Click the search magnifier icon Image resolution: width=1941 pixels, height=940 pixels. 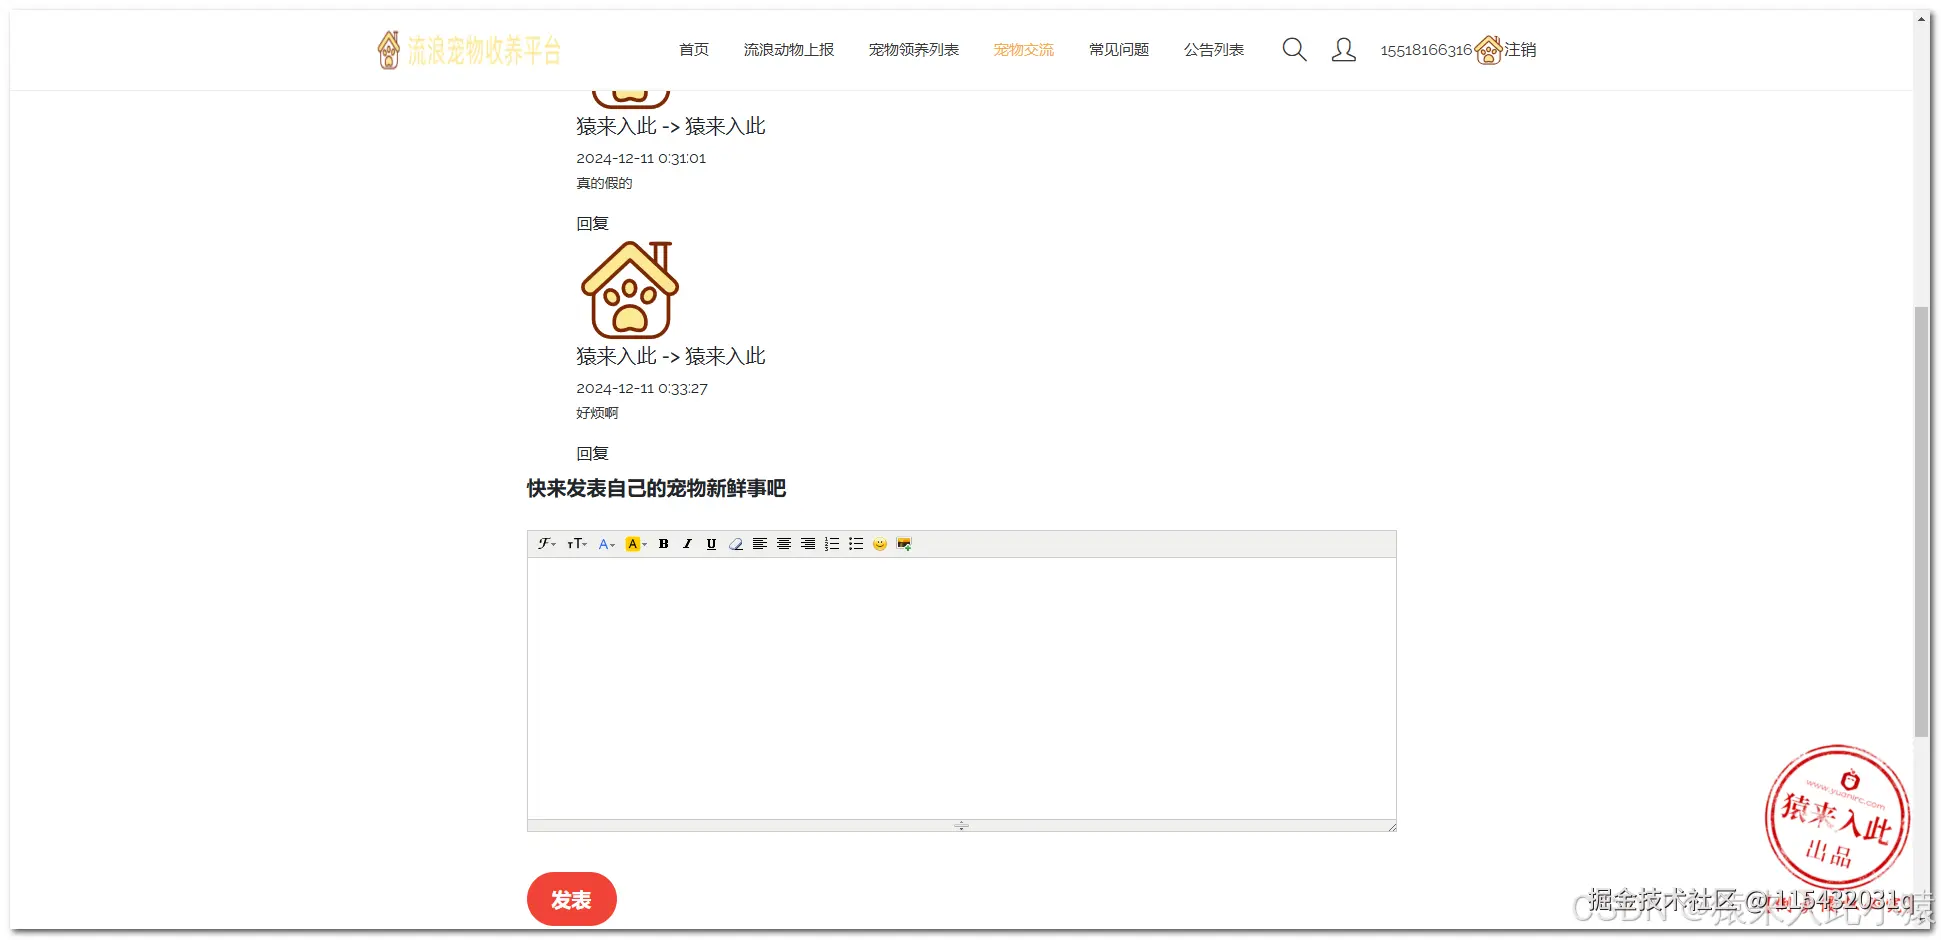coord(1294,50)
